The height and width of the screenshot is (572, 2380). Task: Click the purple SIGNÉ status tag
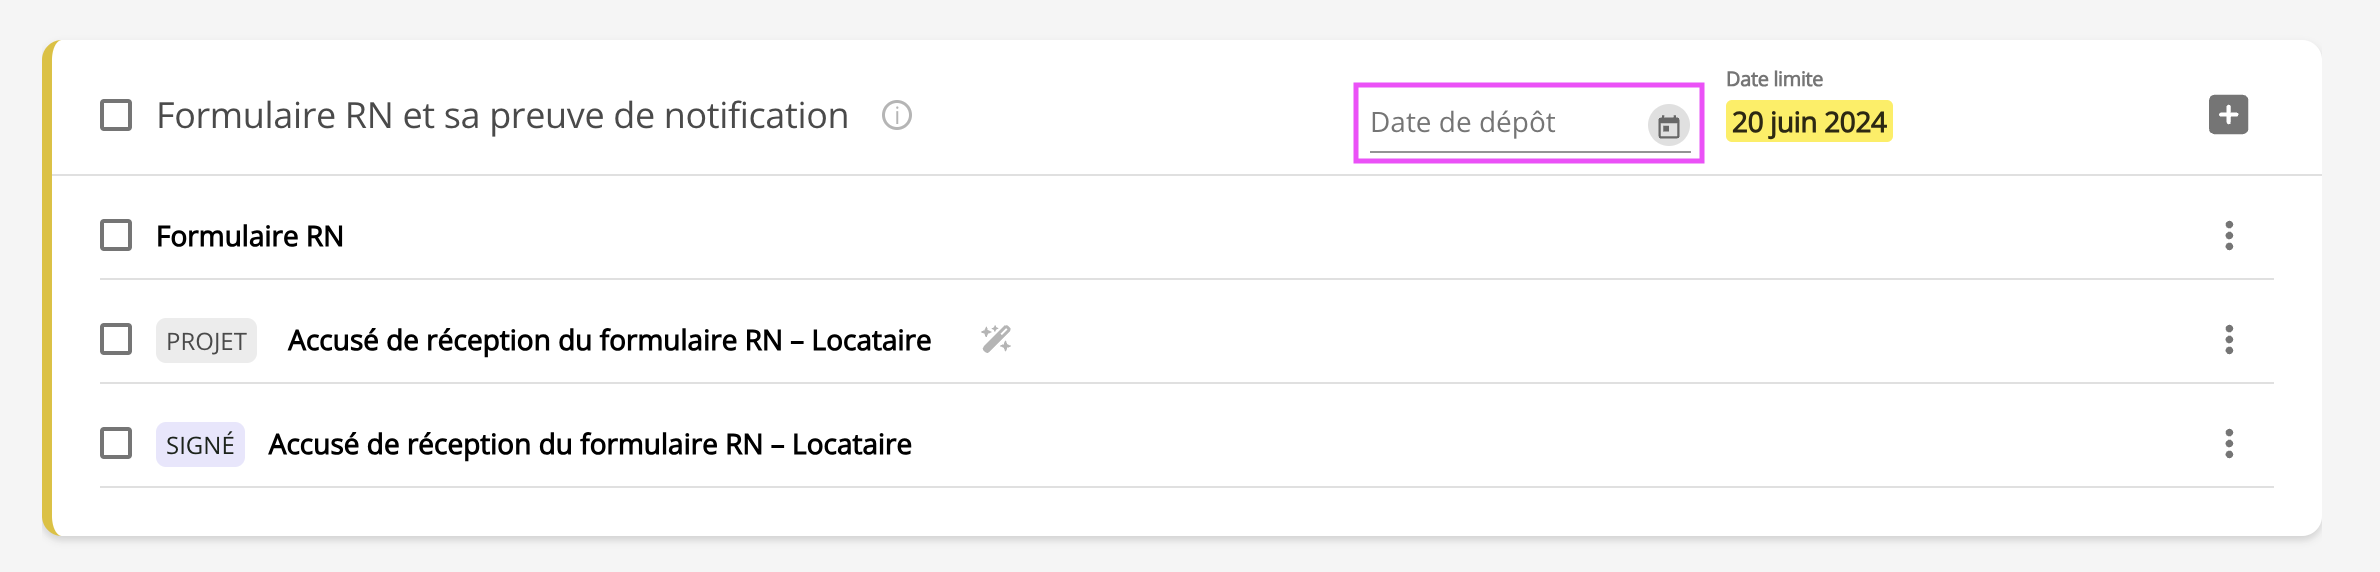[200, 445]
